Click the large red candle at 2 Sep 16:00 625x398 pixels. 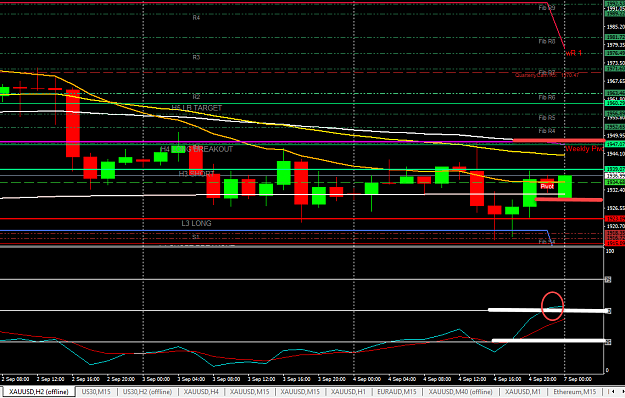(x=73, y=124)
